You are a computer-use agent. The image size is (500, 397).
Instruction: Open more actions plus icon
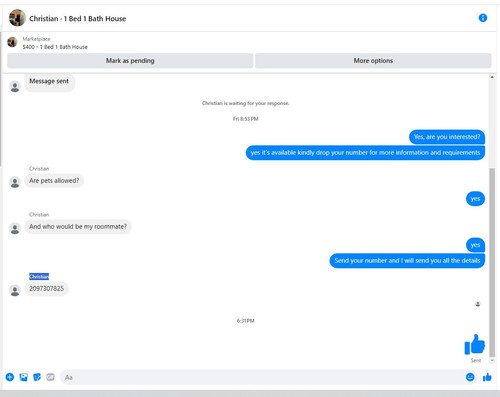10,377
